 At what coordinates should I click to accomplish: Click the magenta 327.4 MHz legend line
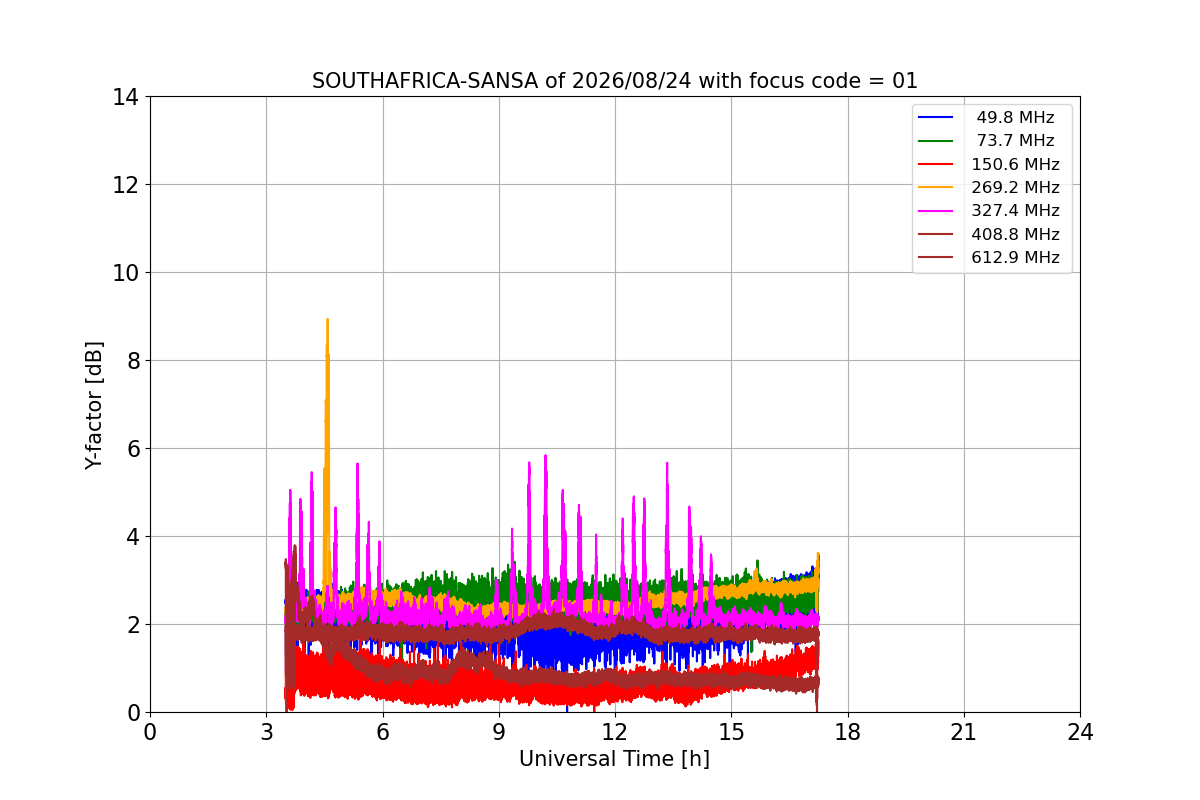click(938, 211)
